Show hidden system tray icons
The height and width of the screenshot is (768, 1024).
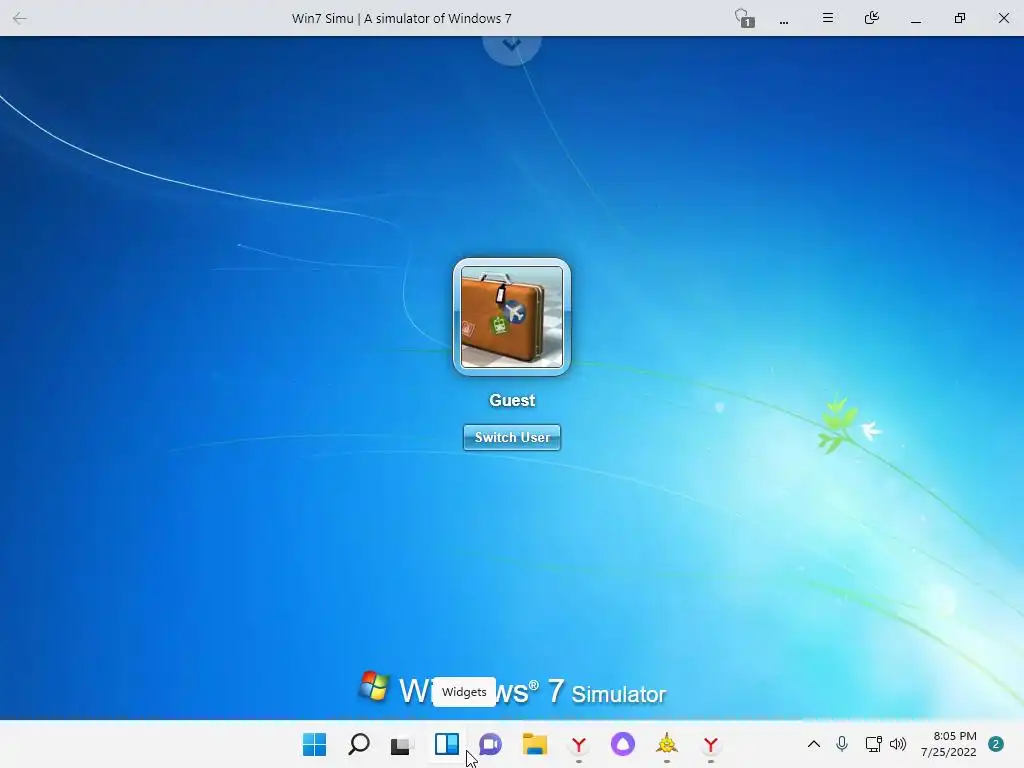tap(814, 744)
